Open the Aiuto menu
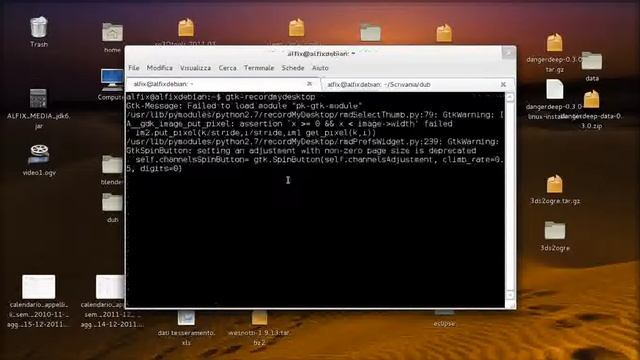This screenshot has height=360, width=640. (320, 68)
